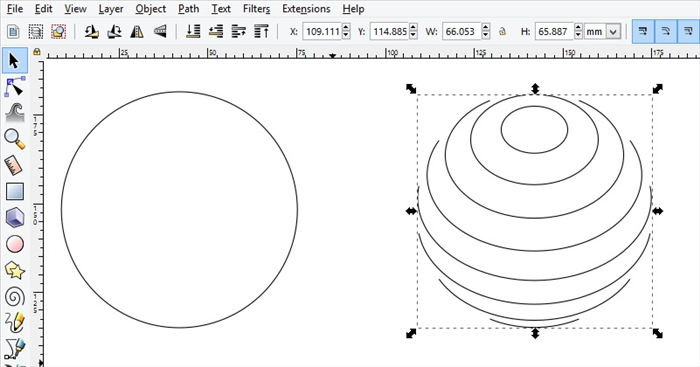Viewport: 700px width, 367px height.
Task: Lower selection one step
Action: point(216,32)
